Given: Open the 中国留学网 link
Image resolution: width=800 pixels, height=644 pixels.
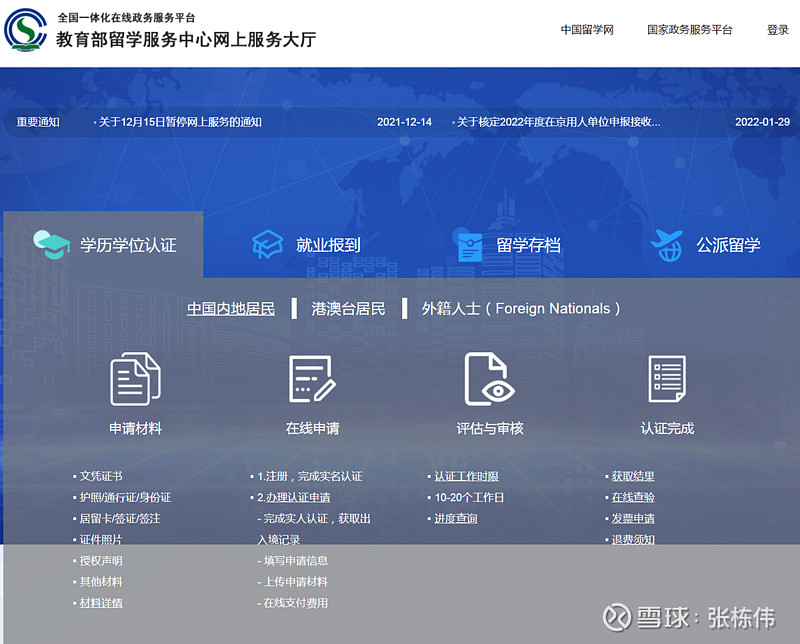Looking at the screenshot, I should coord(585,30).
